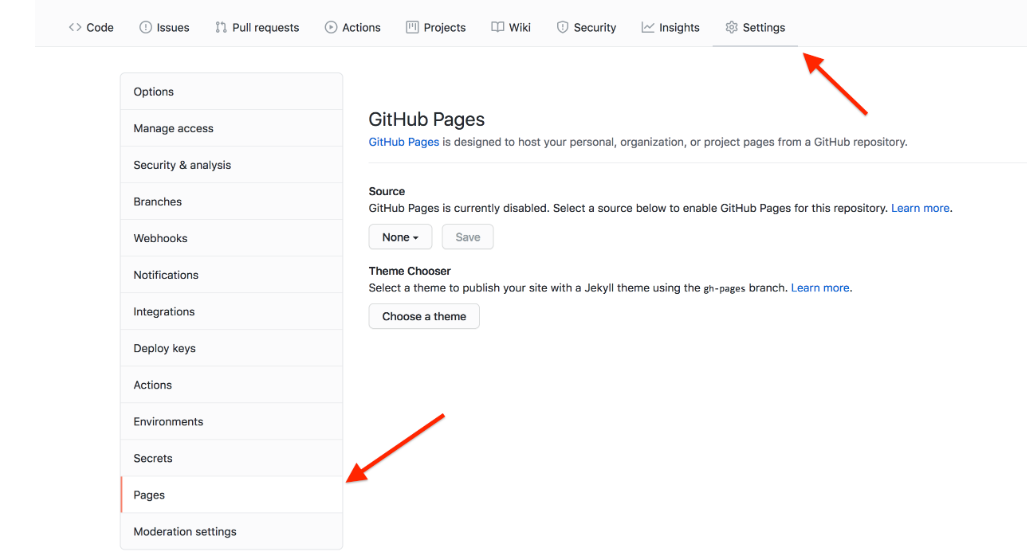The width and height of the screenshot is (1027, 553).
Task: Open Webhooks settings
Action: click(x=231, y=238)
